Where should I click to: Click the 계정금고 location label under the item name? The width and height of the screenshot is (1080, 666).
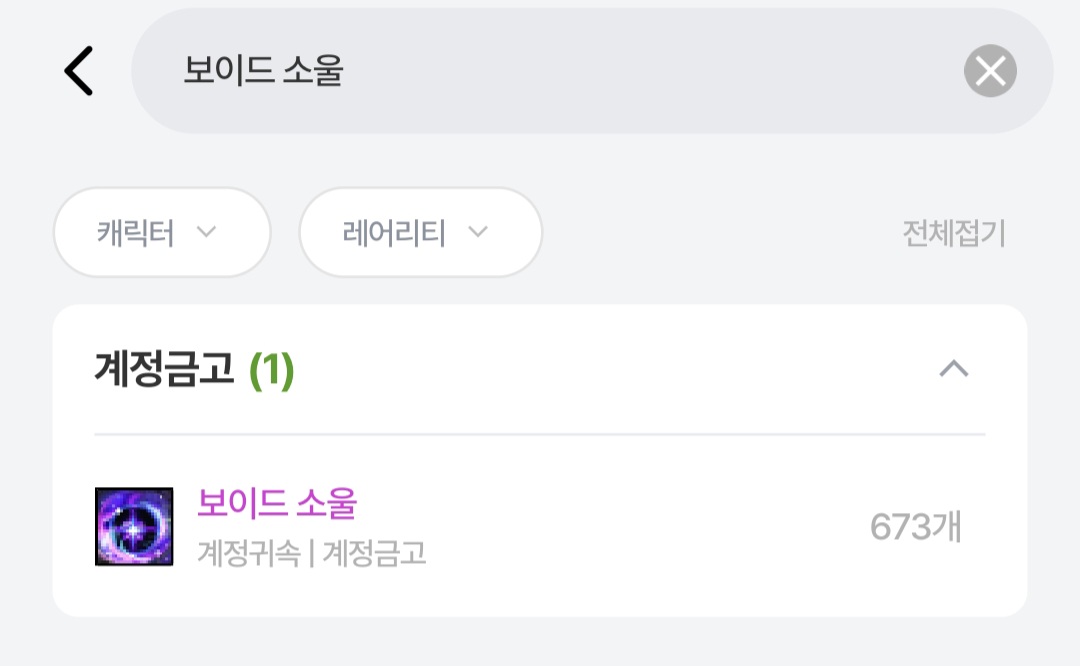click(x=374, y=553)
